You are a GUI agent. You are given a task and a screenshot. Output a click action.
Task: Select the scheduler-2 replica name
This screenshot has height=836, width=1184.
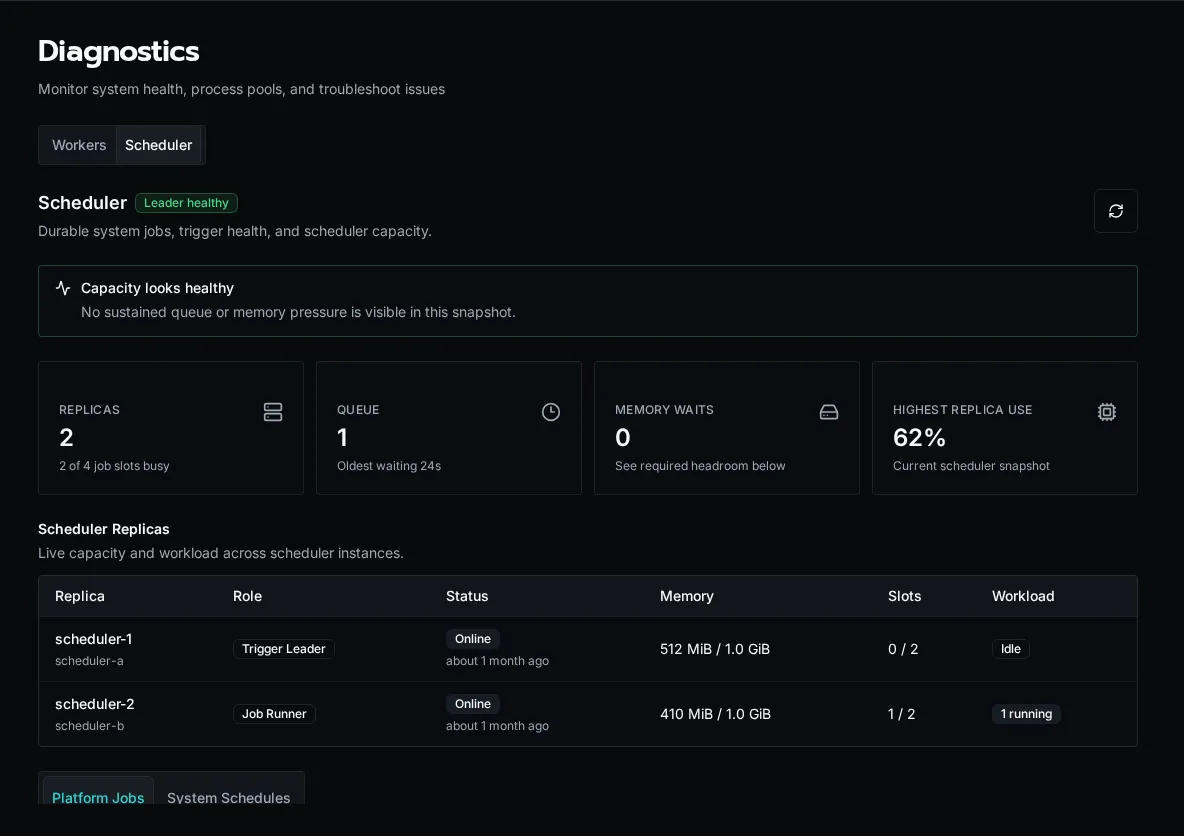94,704
